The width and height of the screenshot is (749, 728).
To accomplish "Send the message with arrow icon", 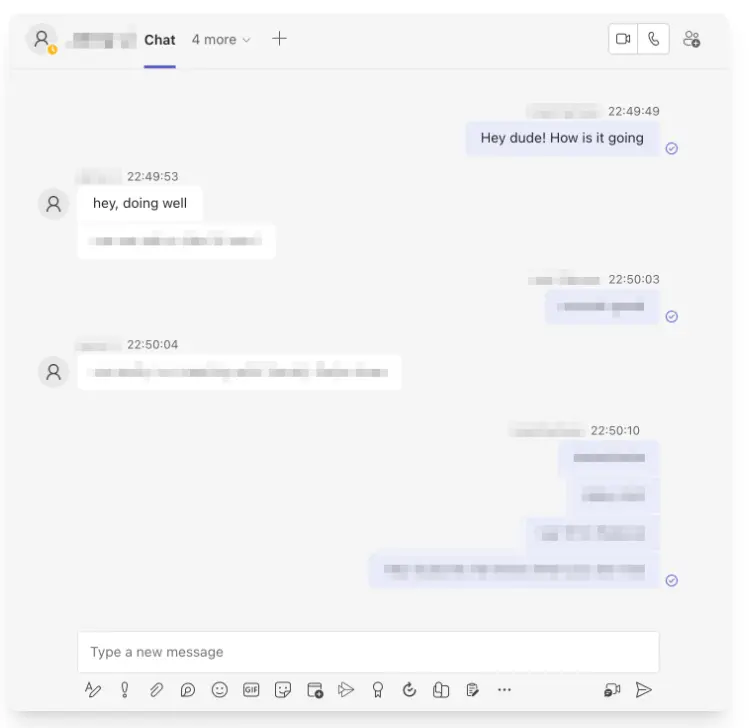I will click(643, 690).
